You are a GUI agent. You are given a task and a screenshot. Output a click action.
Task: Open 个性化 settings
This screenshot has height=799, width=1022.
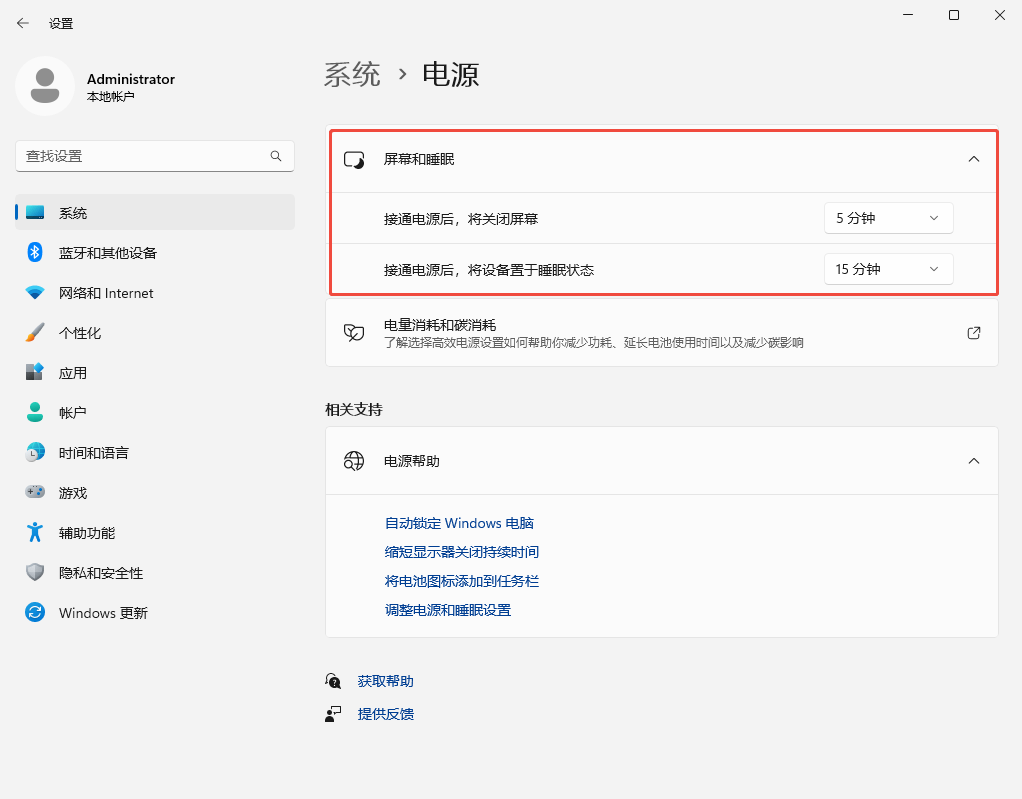[155, 332]
